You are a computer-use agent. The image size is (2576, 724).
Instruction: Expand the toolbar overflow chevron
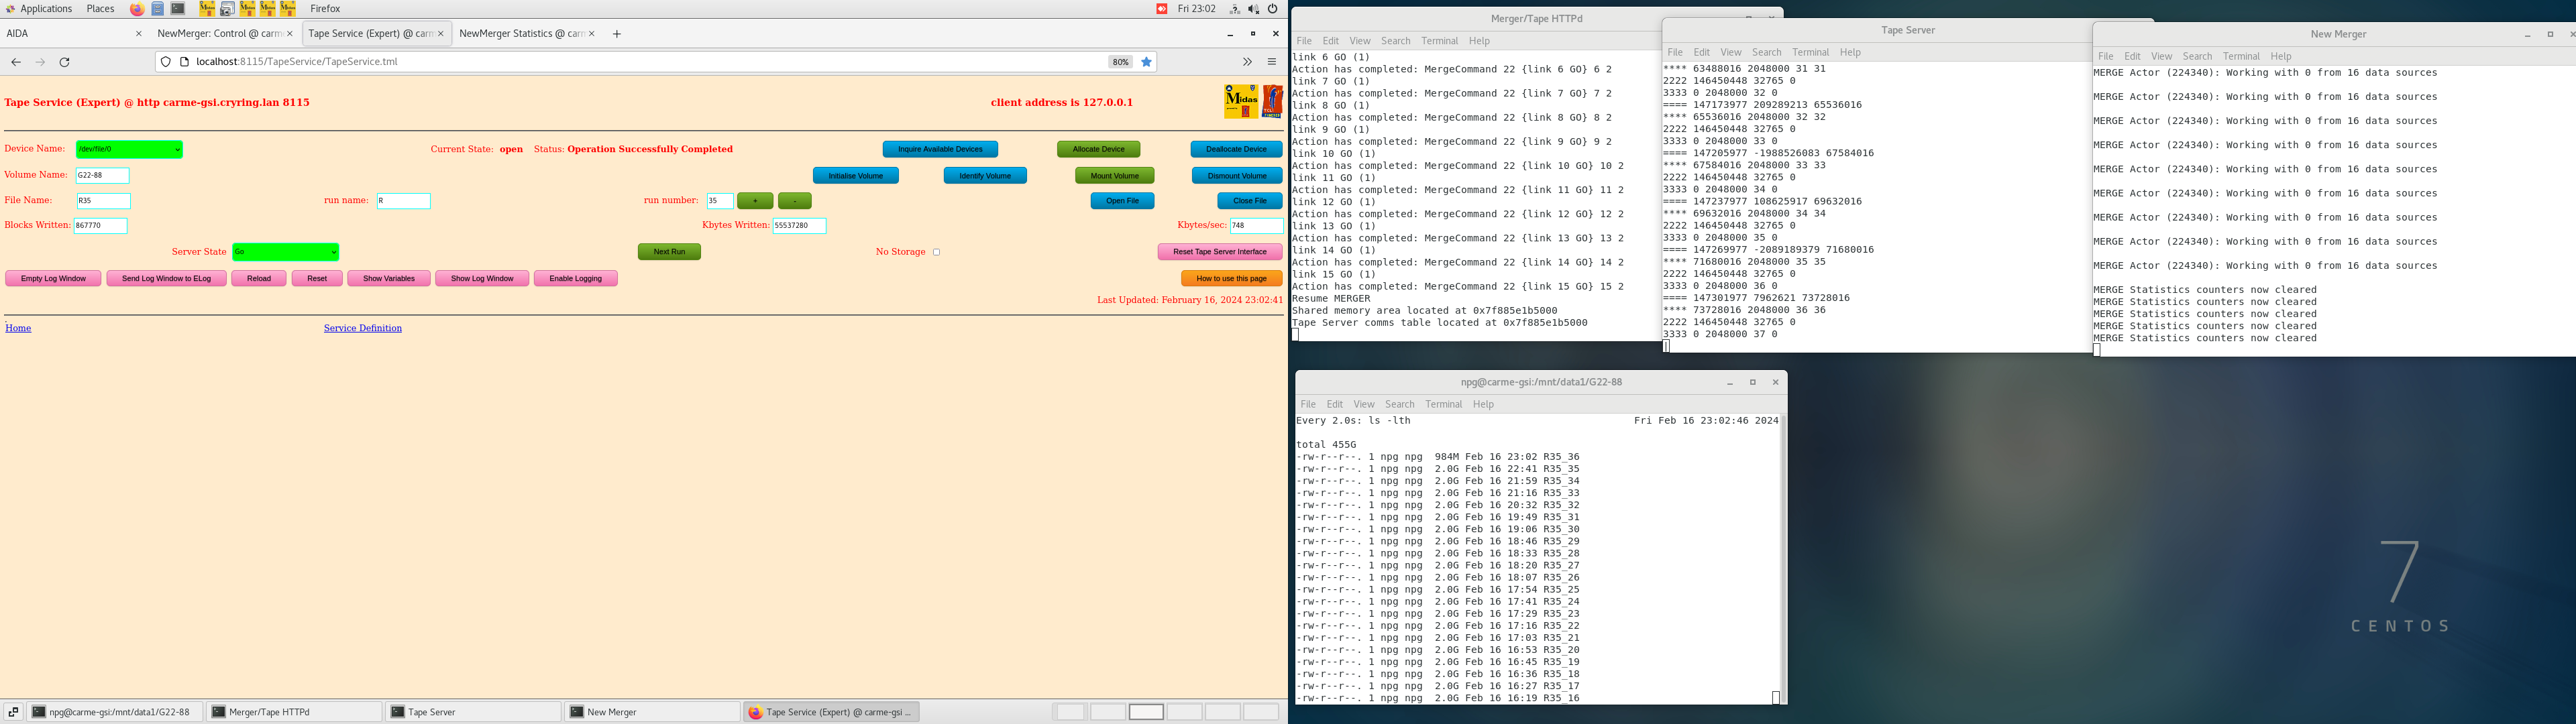(1247, 62)
